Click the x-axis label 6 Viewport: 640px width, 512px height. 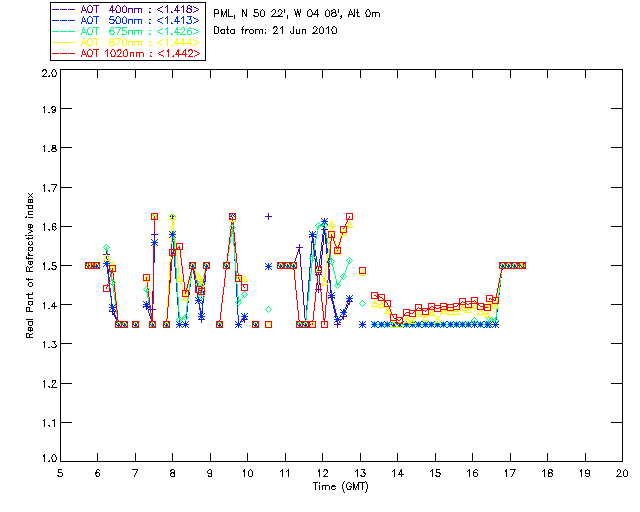pyautogui.click(x=98, y=473)
